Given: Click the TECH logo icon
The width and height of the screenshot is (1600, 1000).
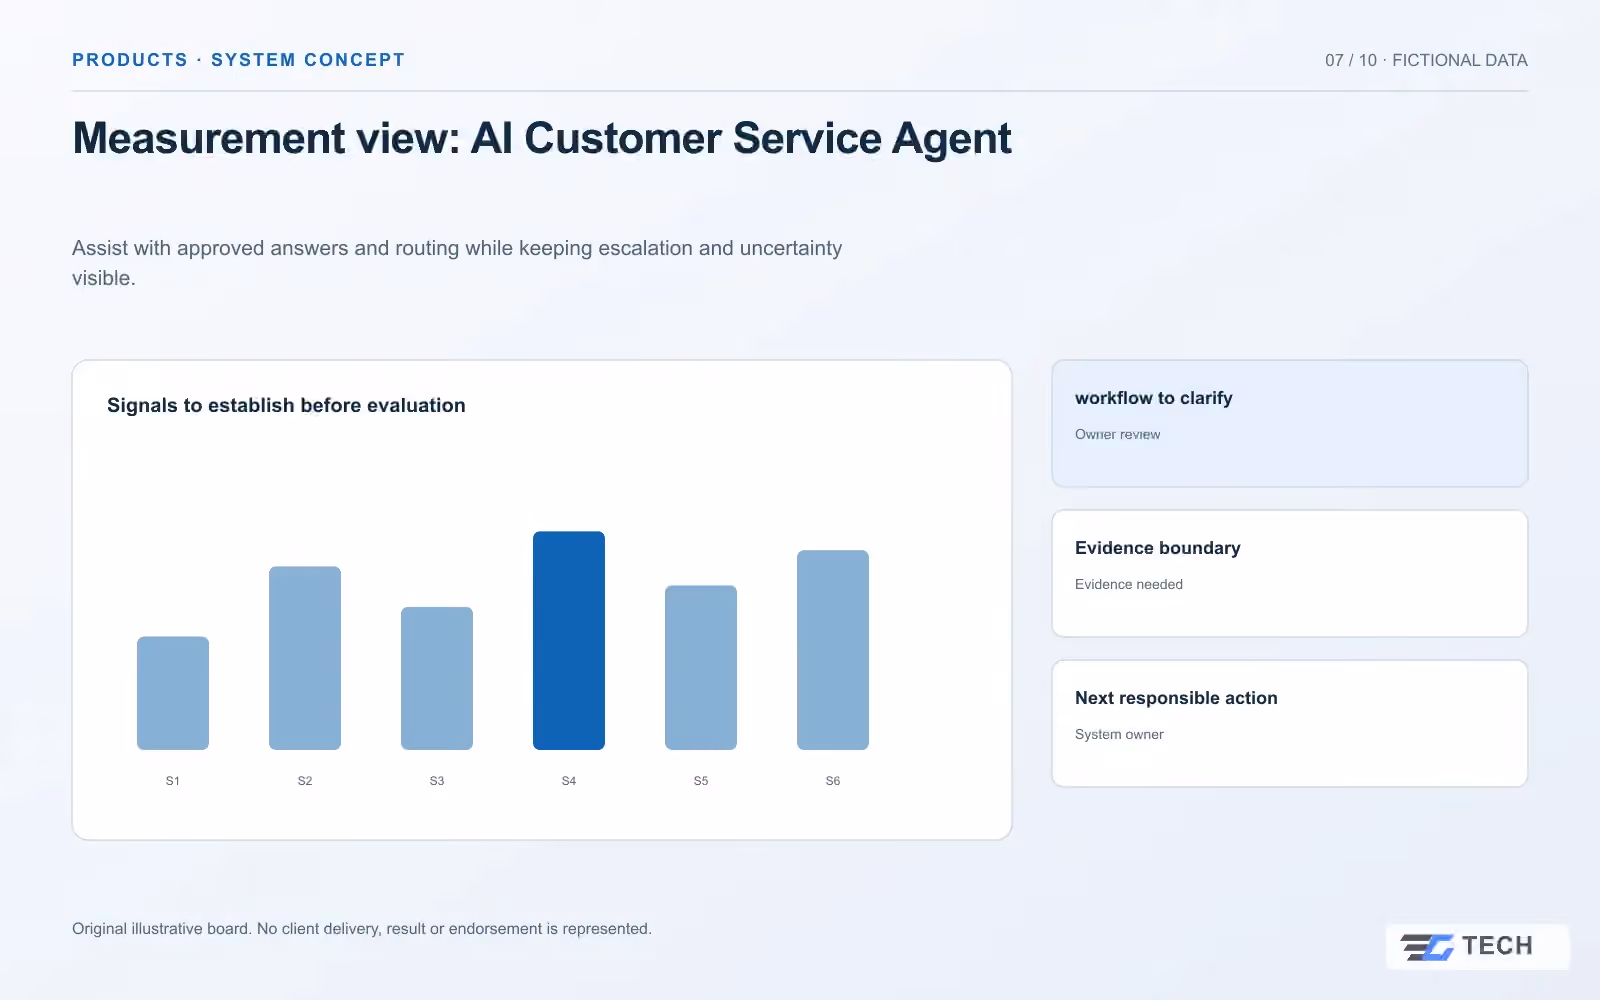Looking at the screenshot, I should [1427, 946].
